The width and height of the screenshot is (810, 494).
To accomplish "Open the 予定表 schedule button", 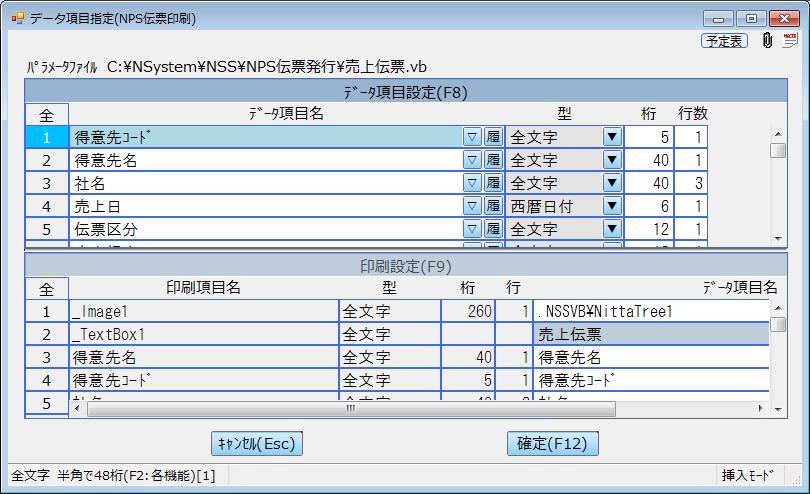I will coord(724,41).
